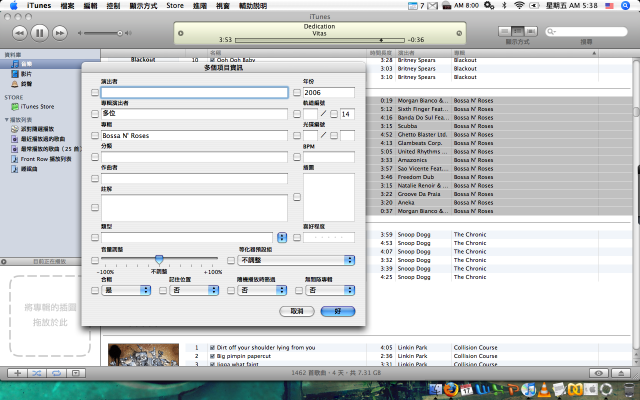Toggle repeat button in bottom bar
The width and height of the screenshot is (640, 400).
[x=56, y=373]
